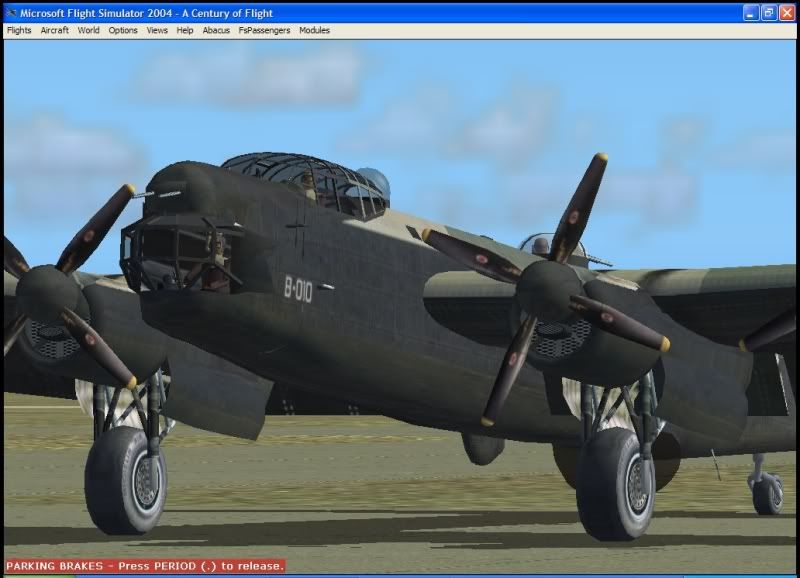Click the B-010 marking on the fuselage
This screenshot has width=800, height=578.
298,289
